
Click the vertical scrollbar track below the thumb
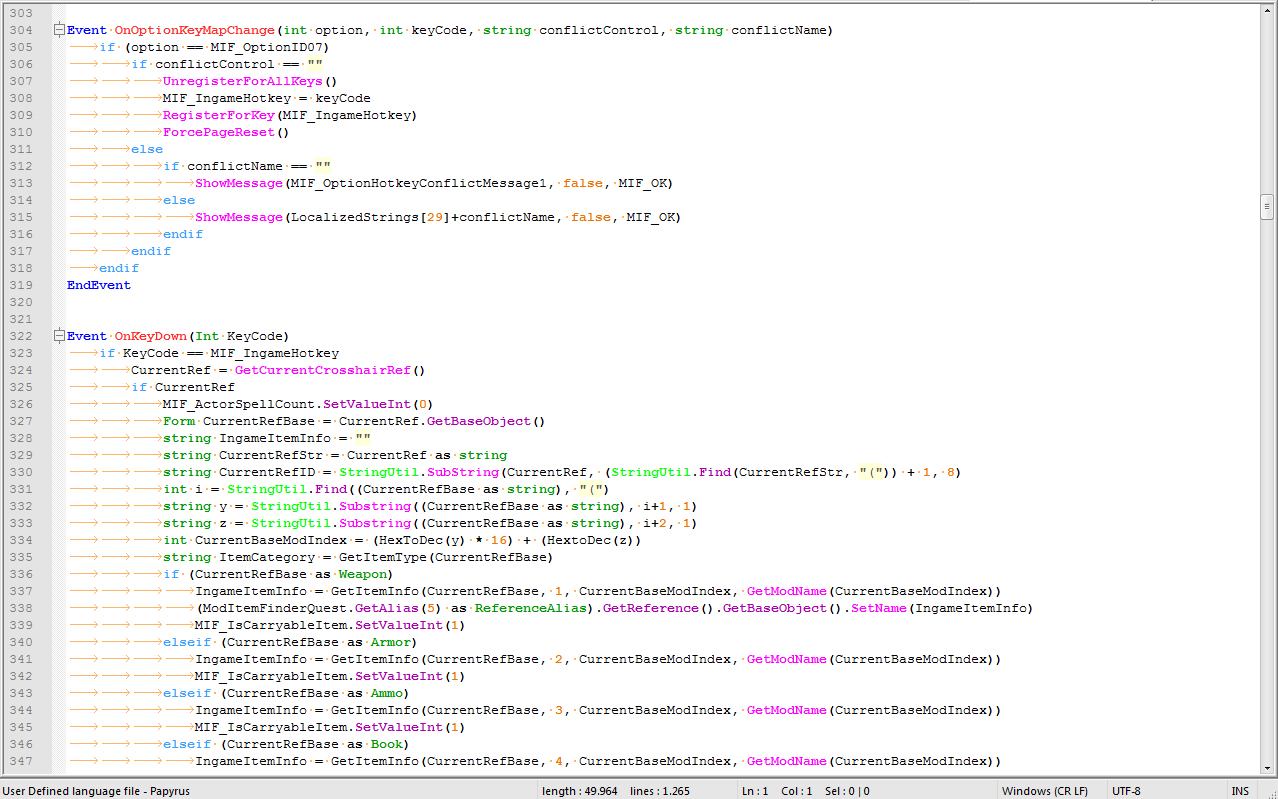tap(1267, 500)
